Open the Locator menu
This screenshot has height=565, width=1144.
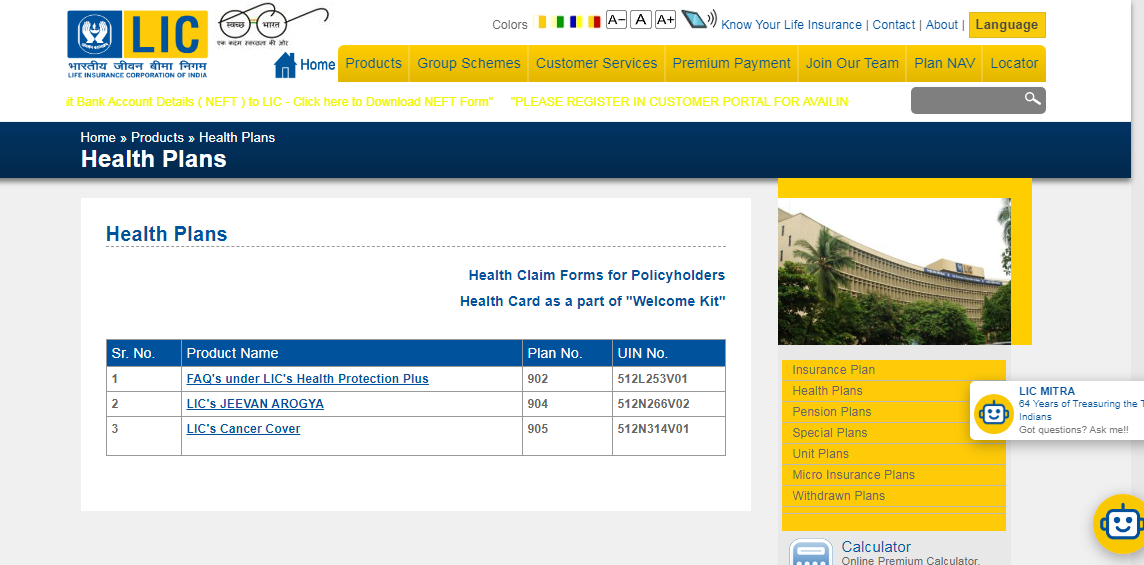(1014, 64)
